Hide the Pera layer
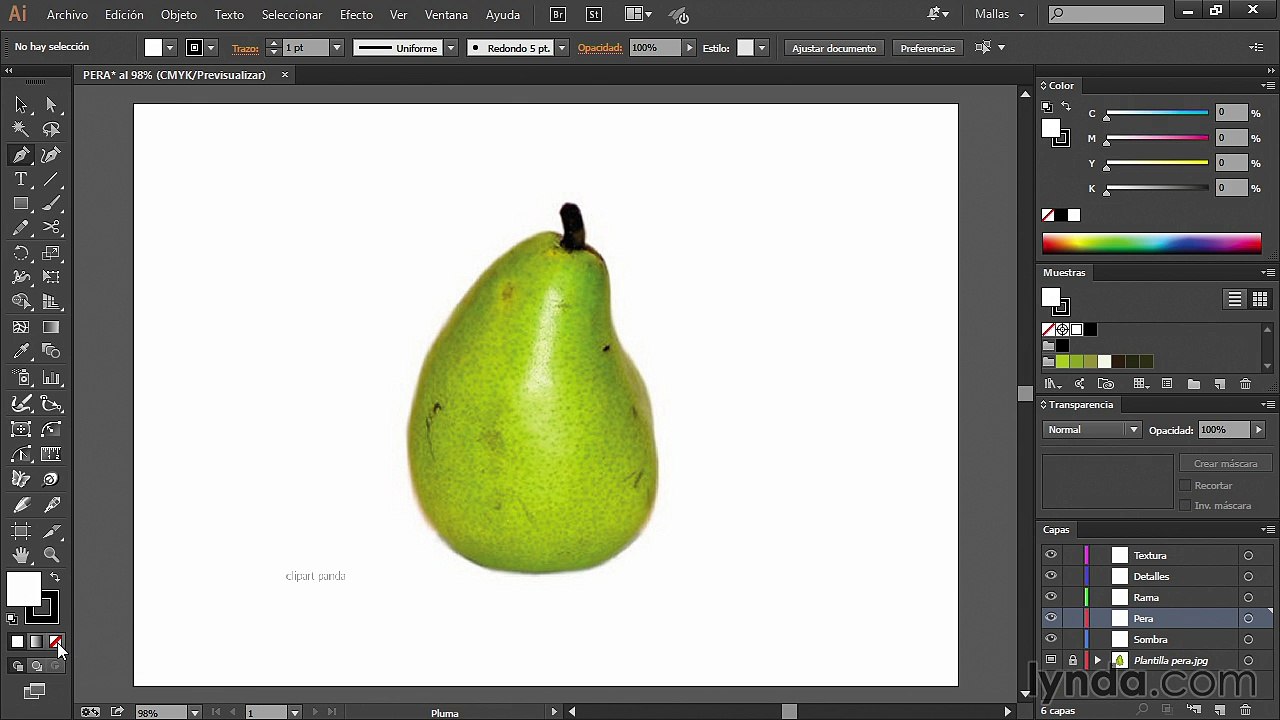Viewport: 1280px width, 720px height. [1050, 618]
